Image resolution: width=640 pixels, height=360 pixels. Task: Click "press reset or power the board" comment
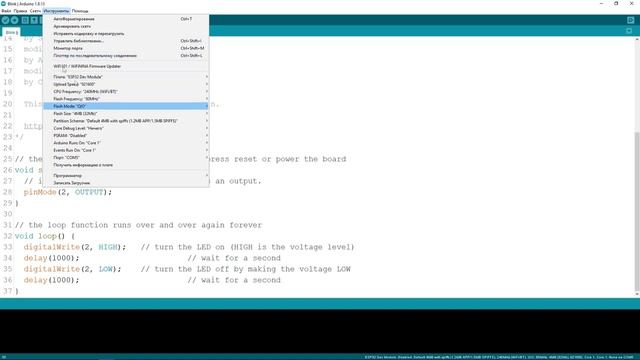277,159
